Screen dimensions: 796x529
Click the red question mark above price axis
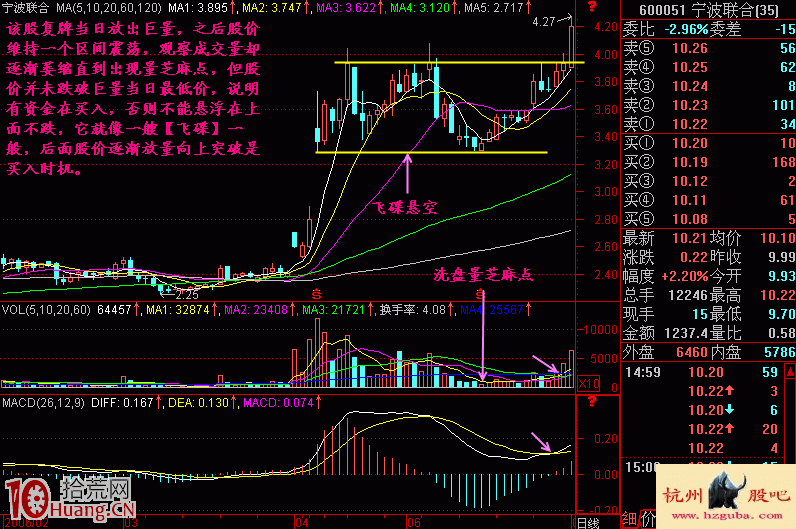point(592,7)
